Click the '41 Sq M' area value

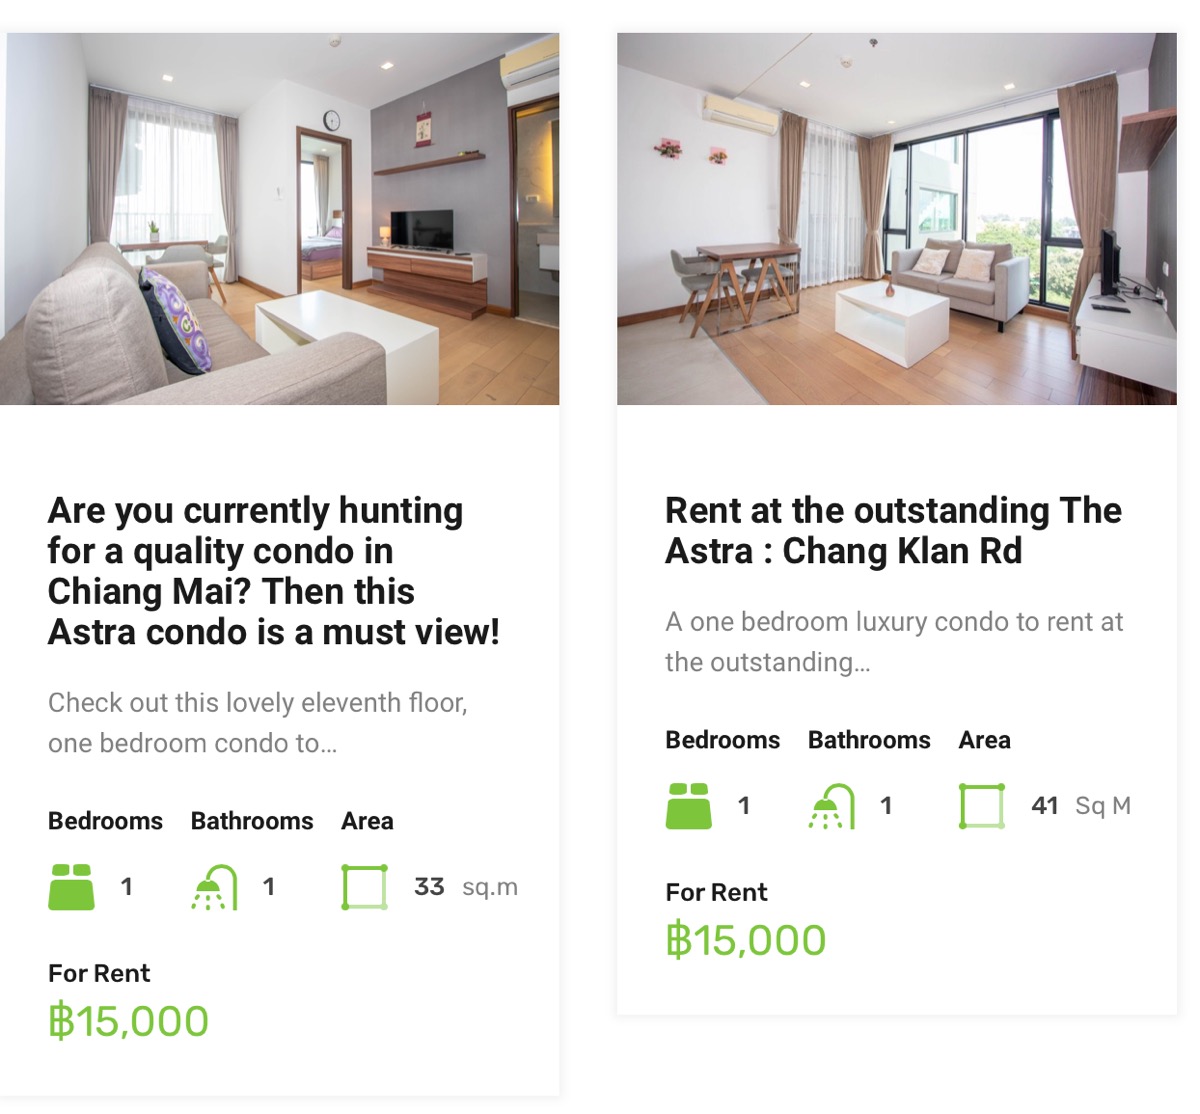pos(1081,806)
